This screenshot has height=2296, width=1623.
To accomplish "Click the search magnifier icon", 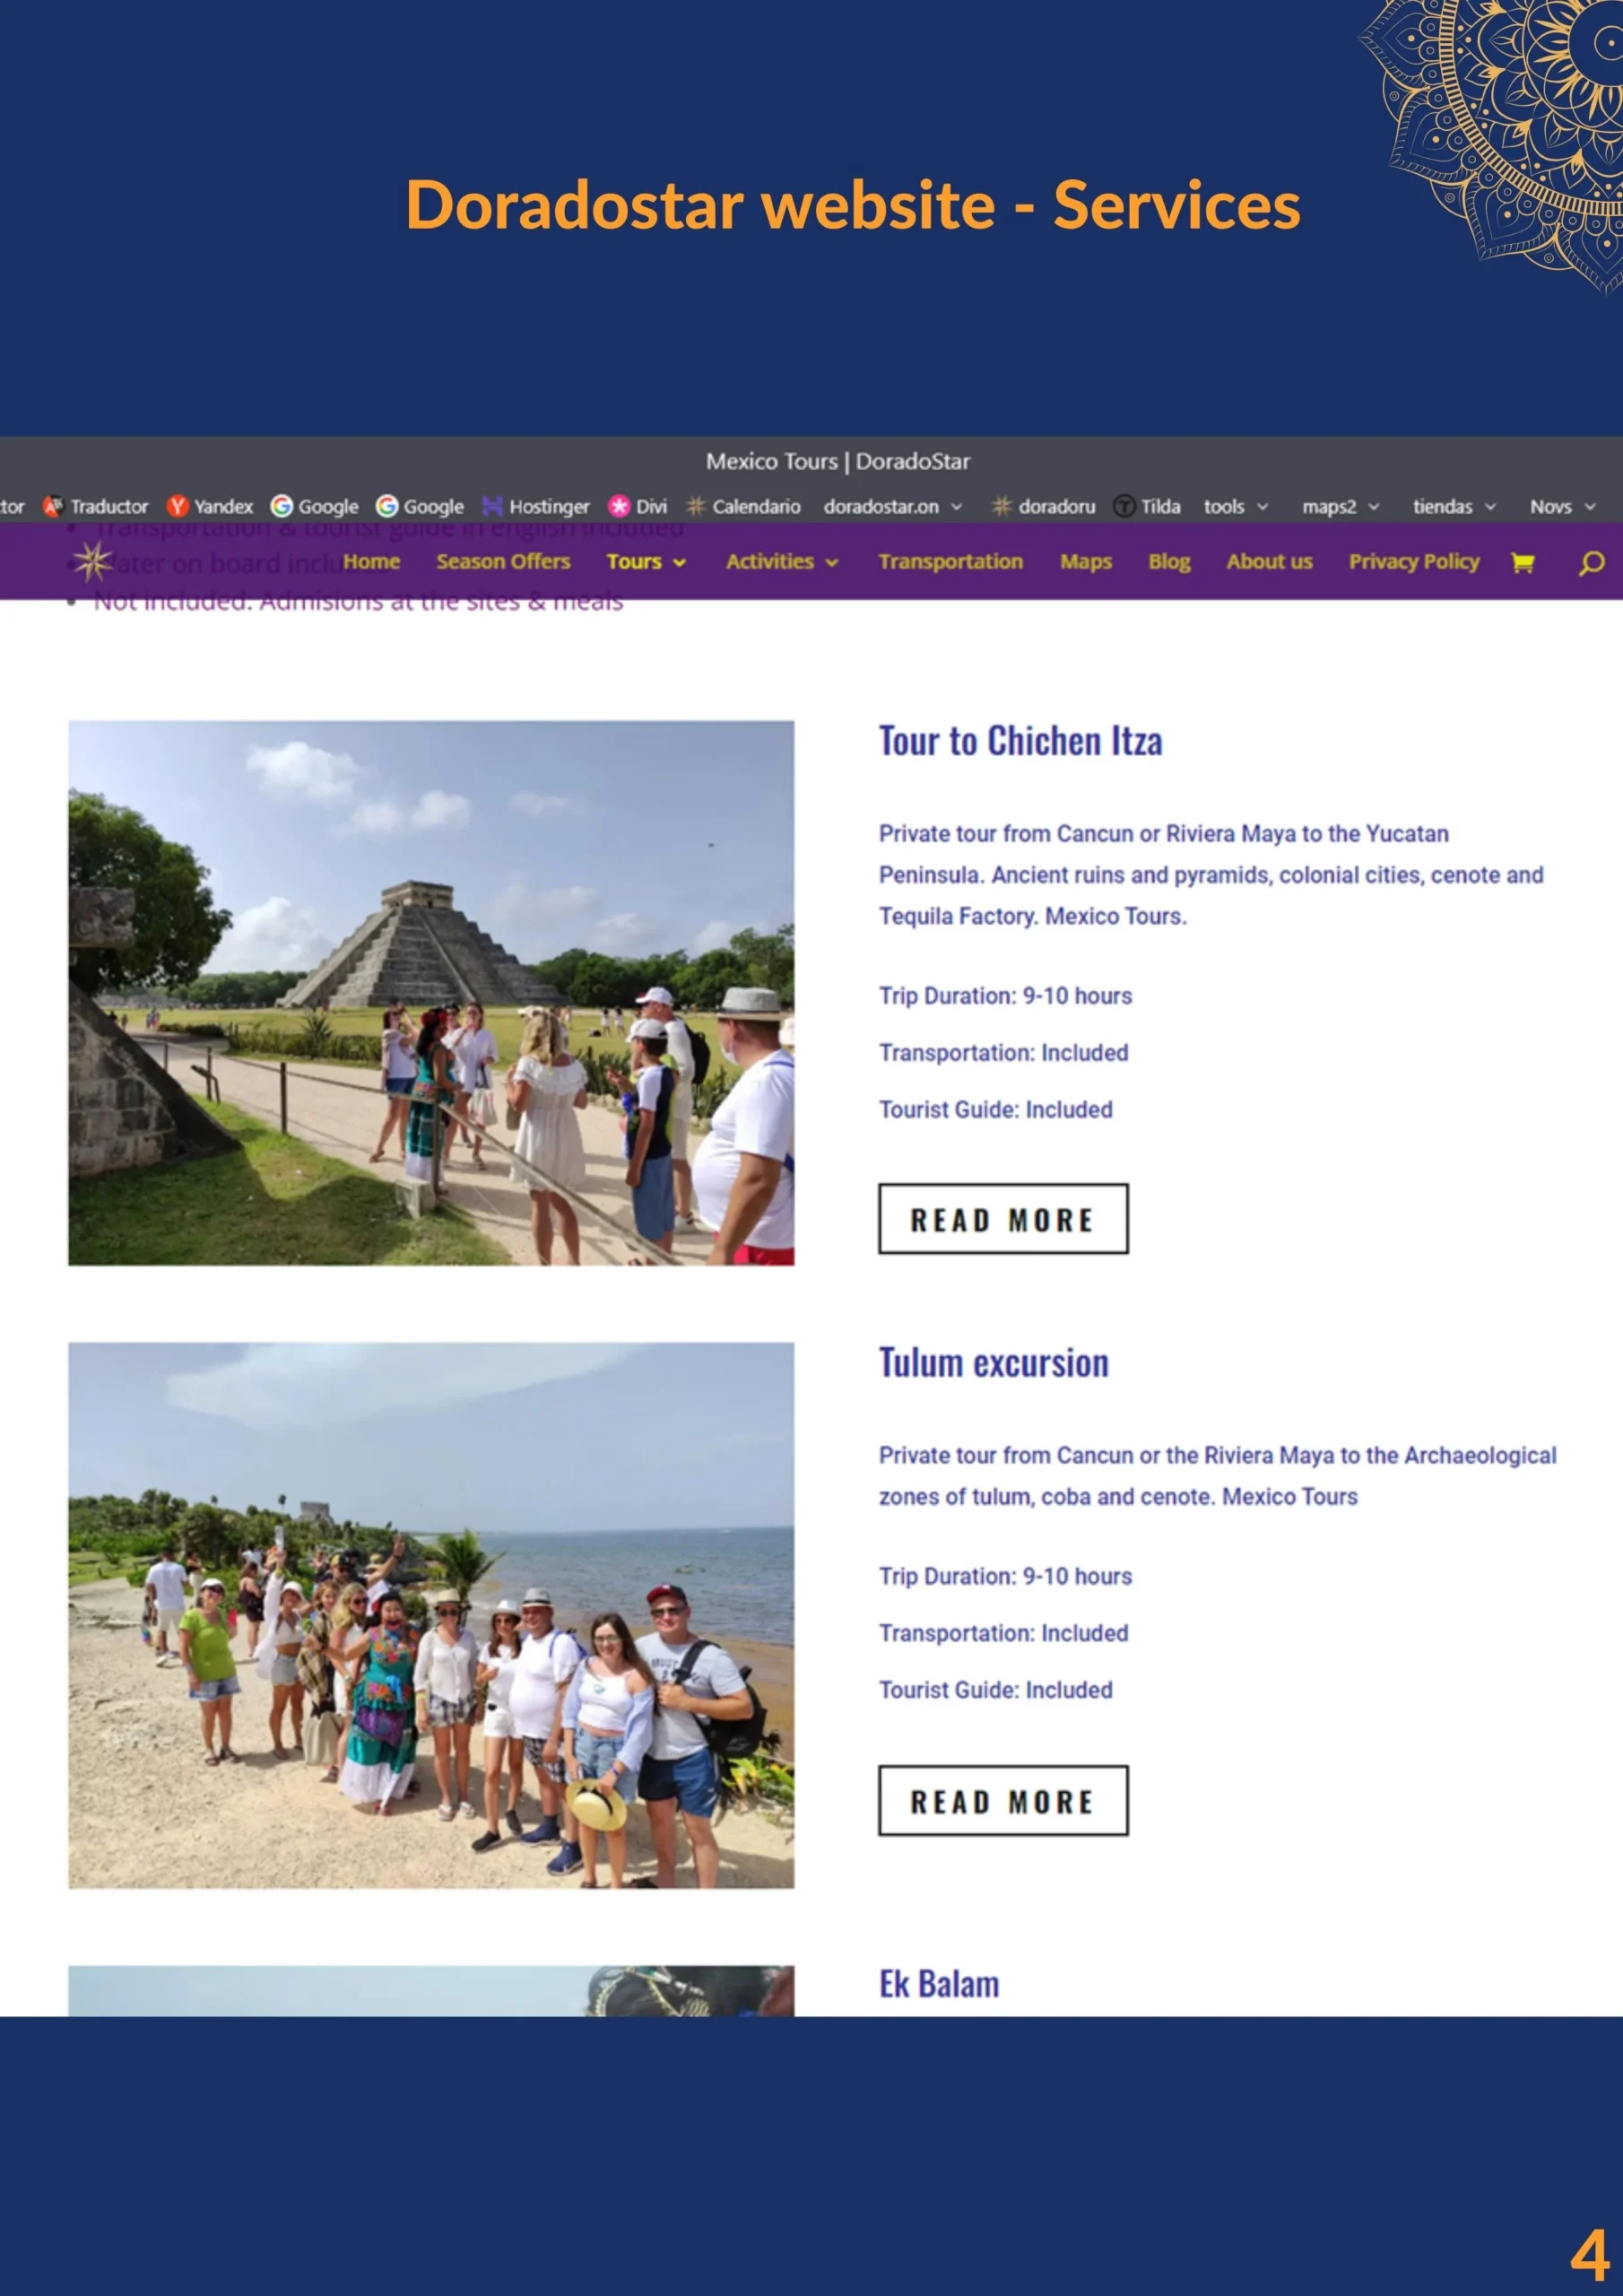I will 1590,563.
